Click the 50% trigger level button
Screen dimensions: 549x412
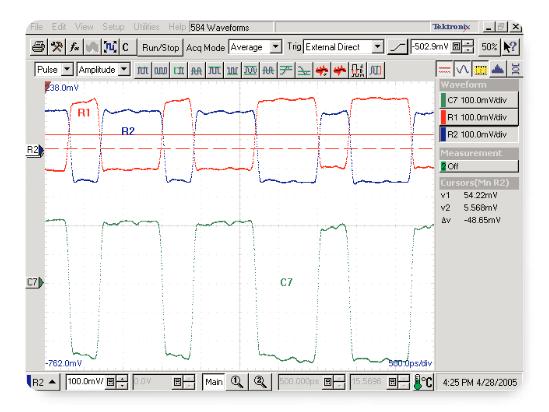pyautogui.click(x=489, y=47)
